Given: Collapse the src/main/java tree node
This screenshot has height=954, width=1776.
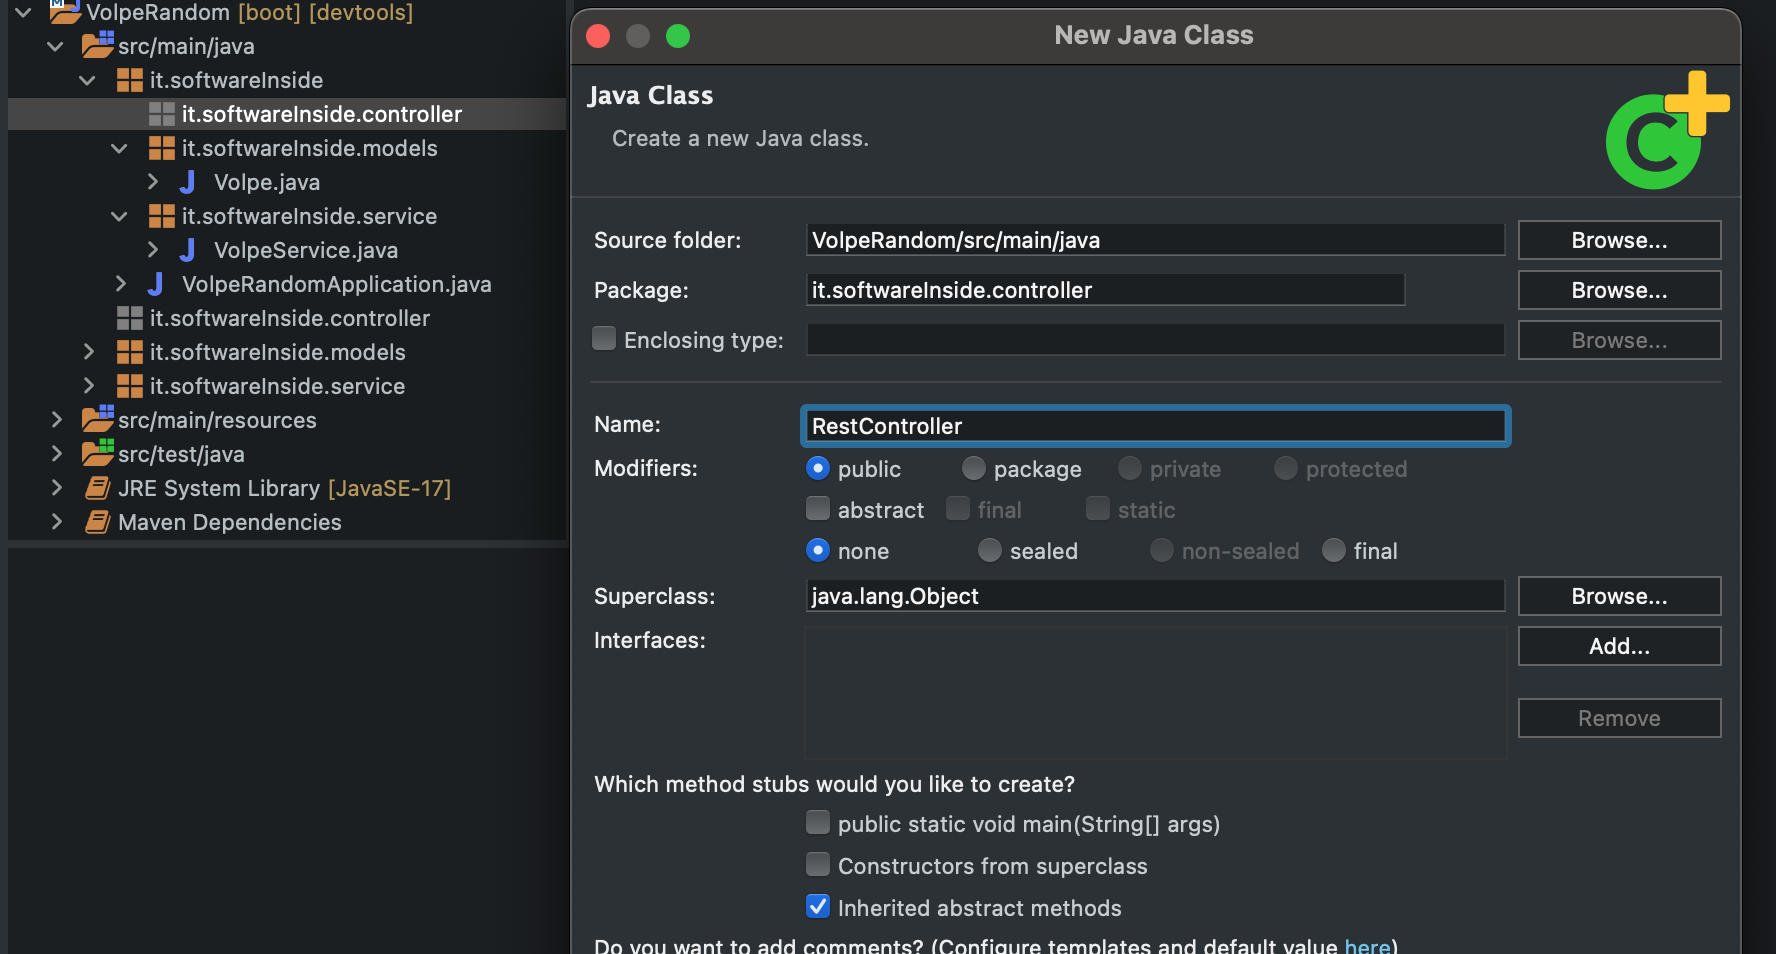Looking at the screenshot, I should [55, 46].
